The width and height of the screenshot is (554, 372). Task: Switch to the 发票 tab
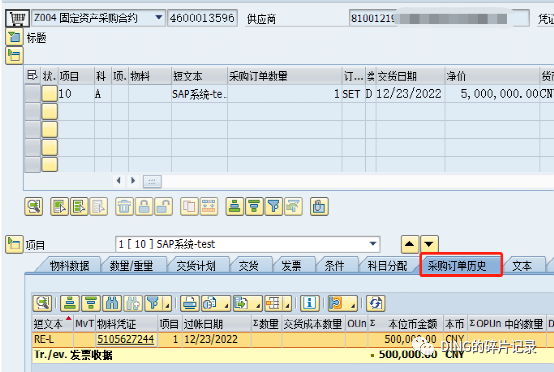[x=291, y=266]
